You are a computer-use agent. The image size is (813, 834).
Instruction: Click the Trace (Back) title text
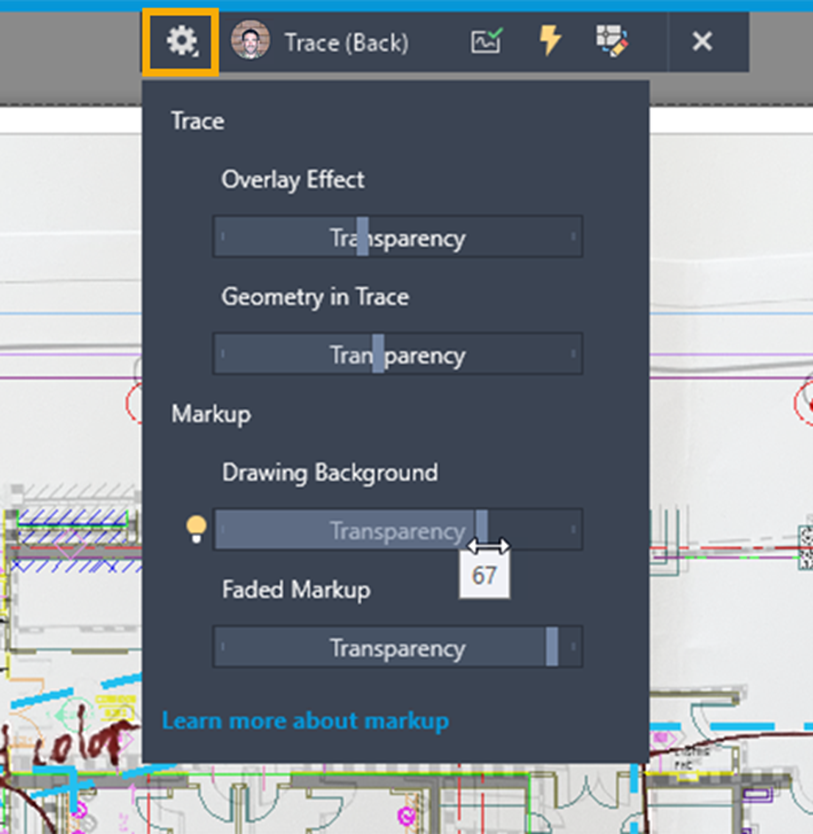347,43
